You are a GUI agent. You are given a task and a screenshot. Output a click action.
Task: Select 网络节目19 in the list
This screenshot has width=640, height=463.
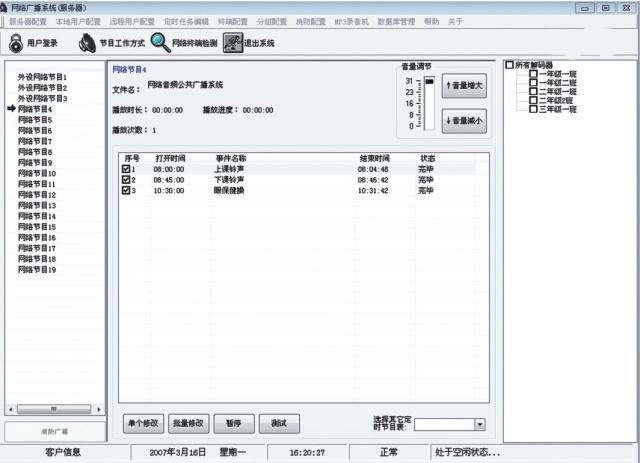[x=37, y=269]
